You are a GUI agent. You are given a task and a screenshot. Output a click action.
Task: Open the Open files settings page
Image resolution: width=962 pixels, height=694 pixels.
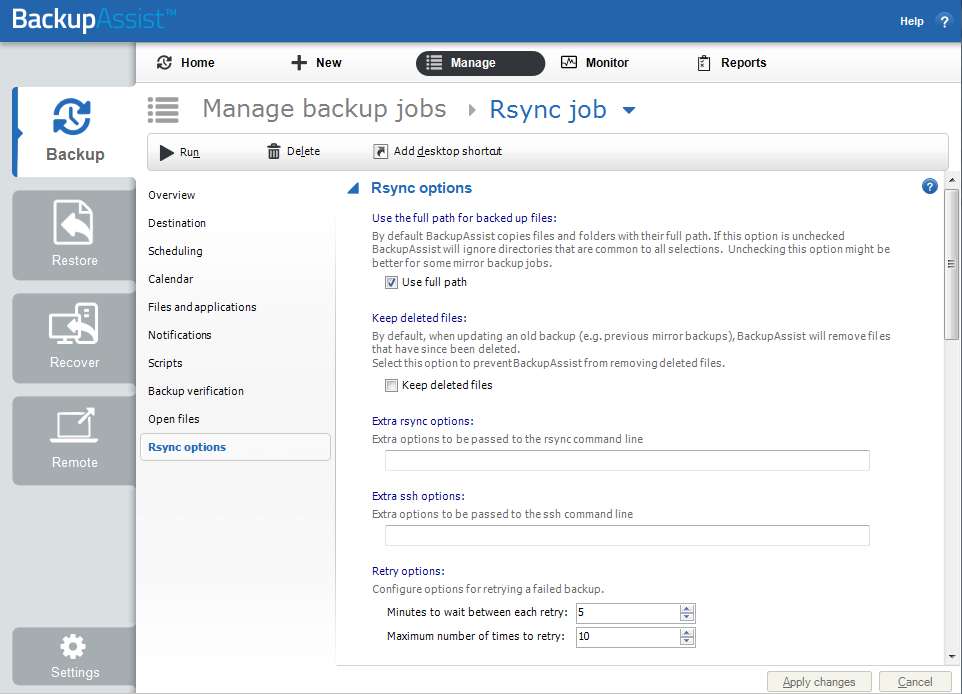click(x=174, y=419)
